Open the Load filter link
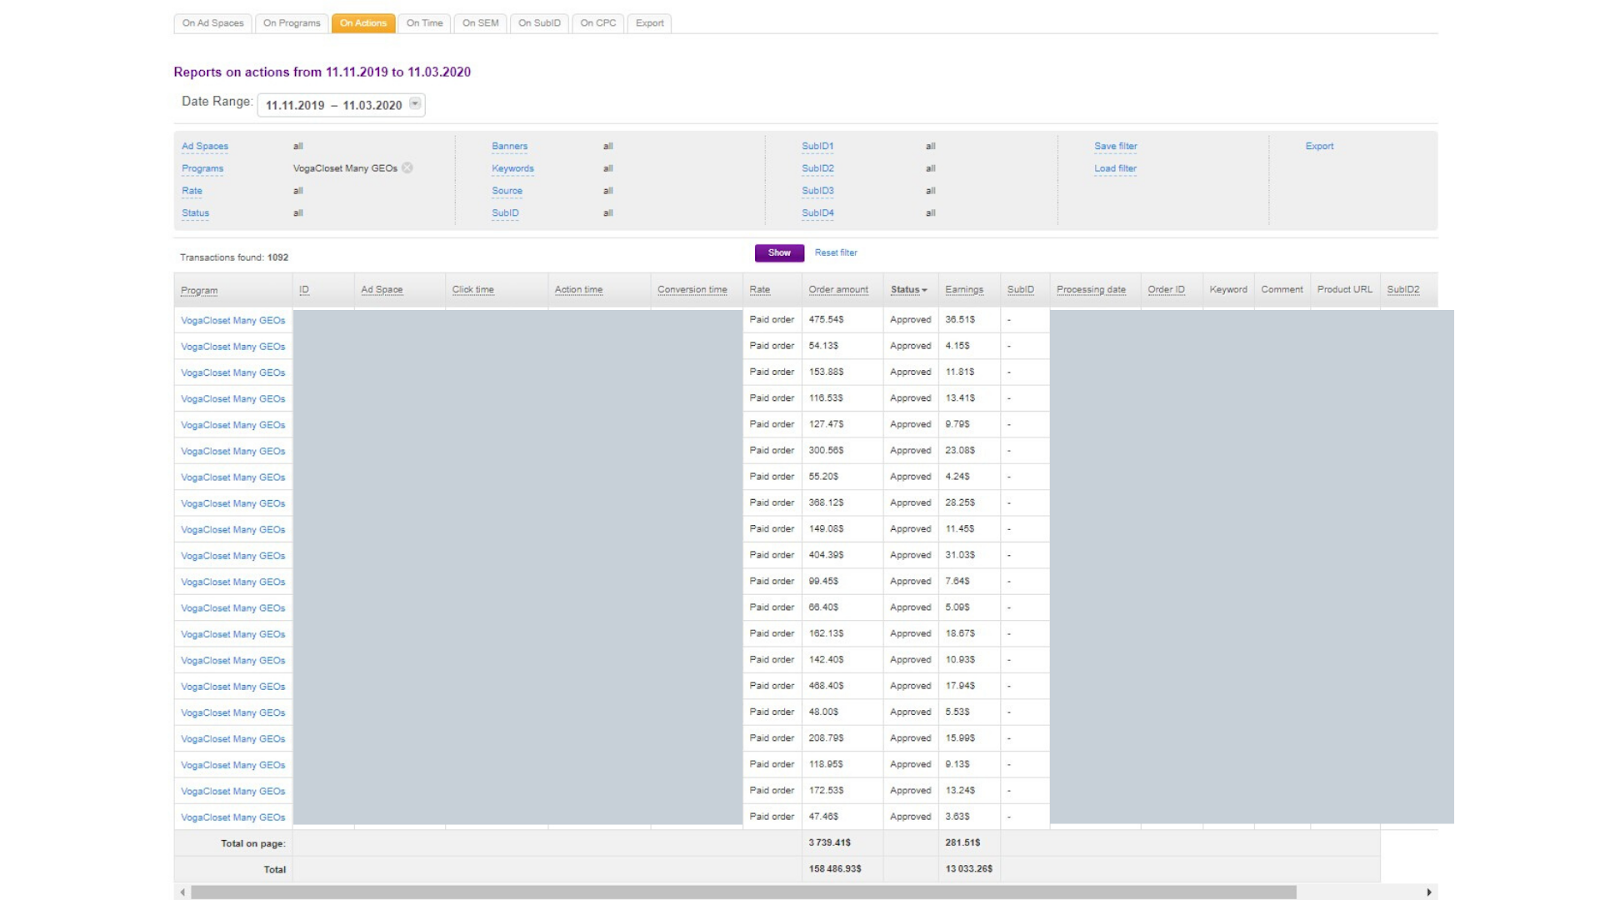1600x900 pixels. tap(1115, 169)
